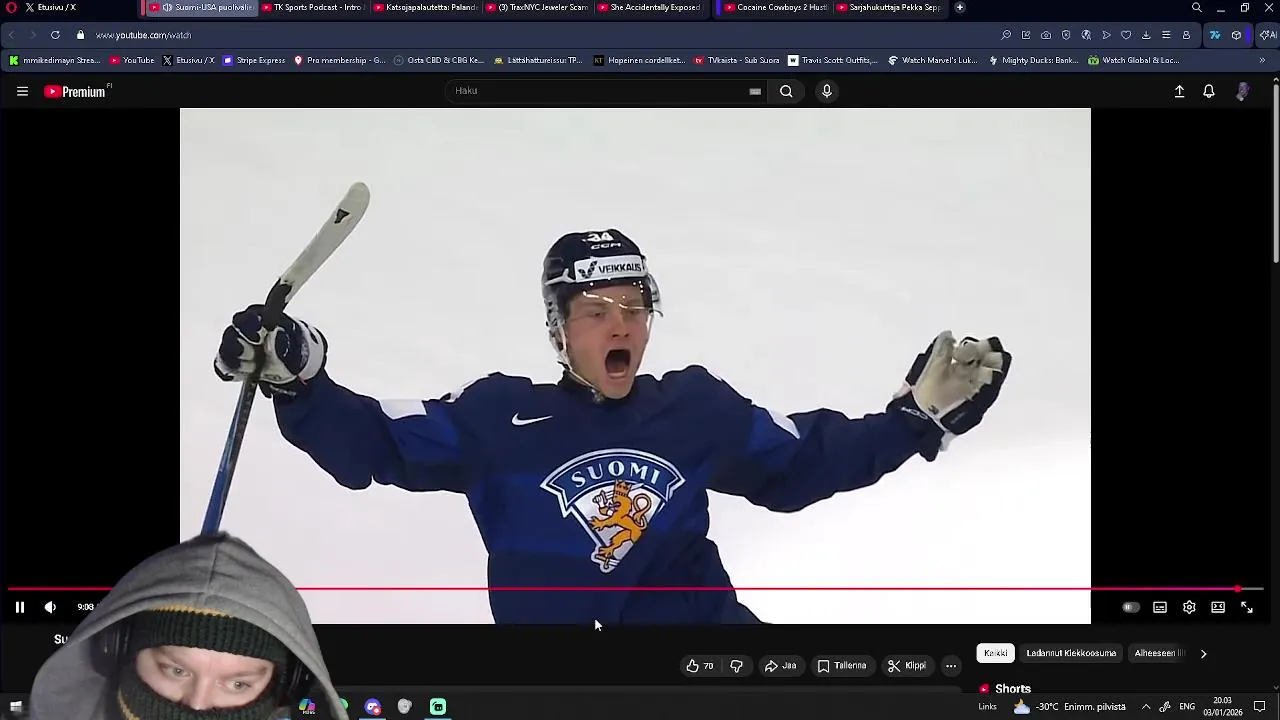
Task: Start voice search with the microphone
Action: [826, 91]
